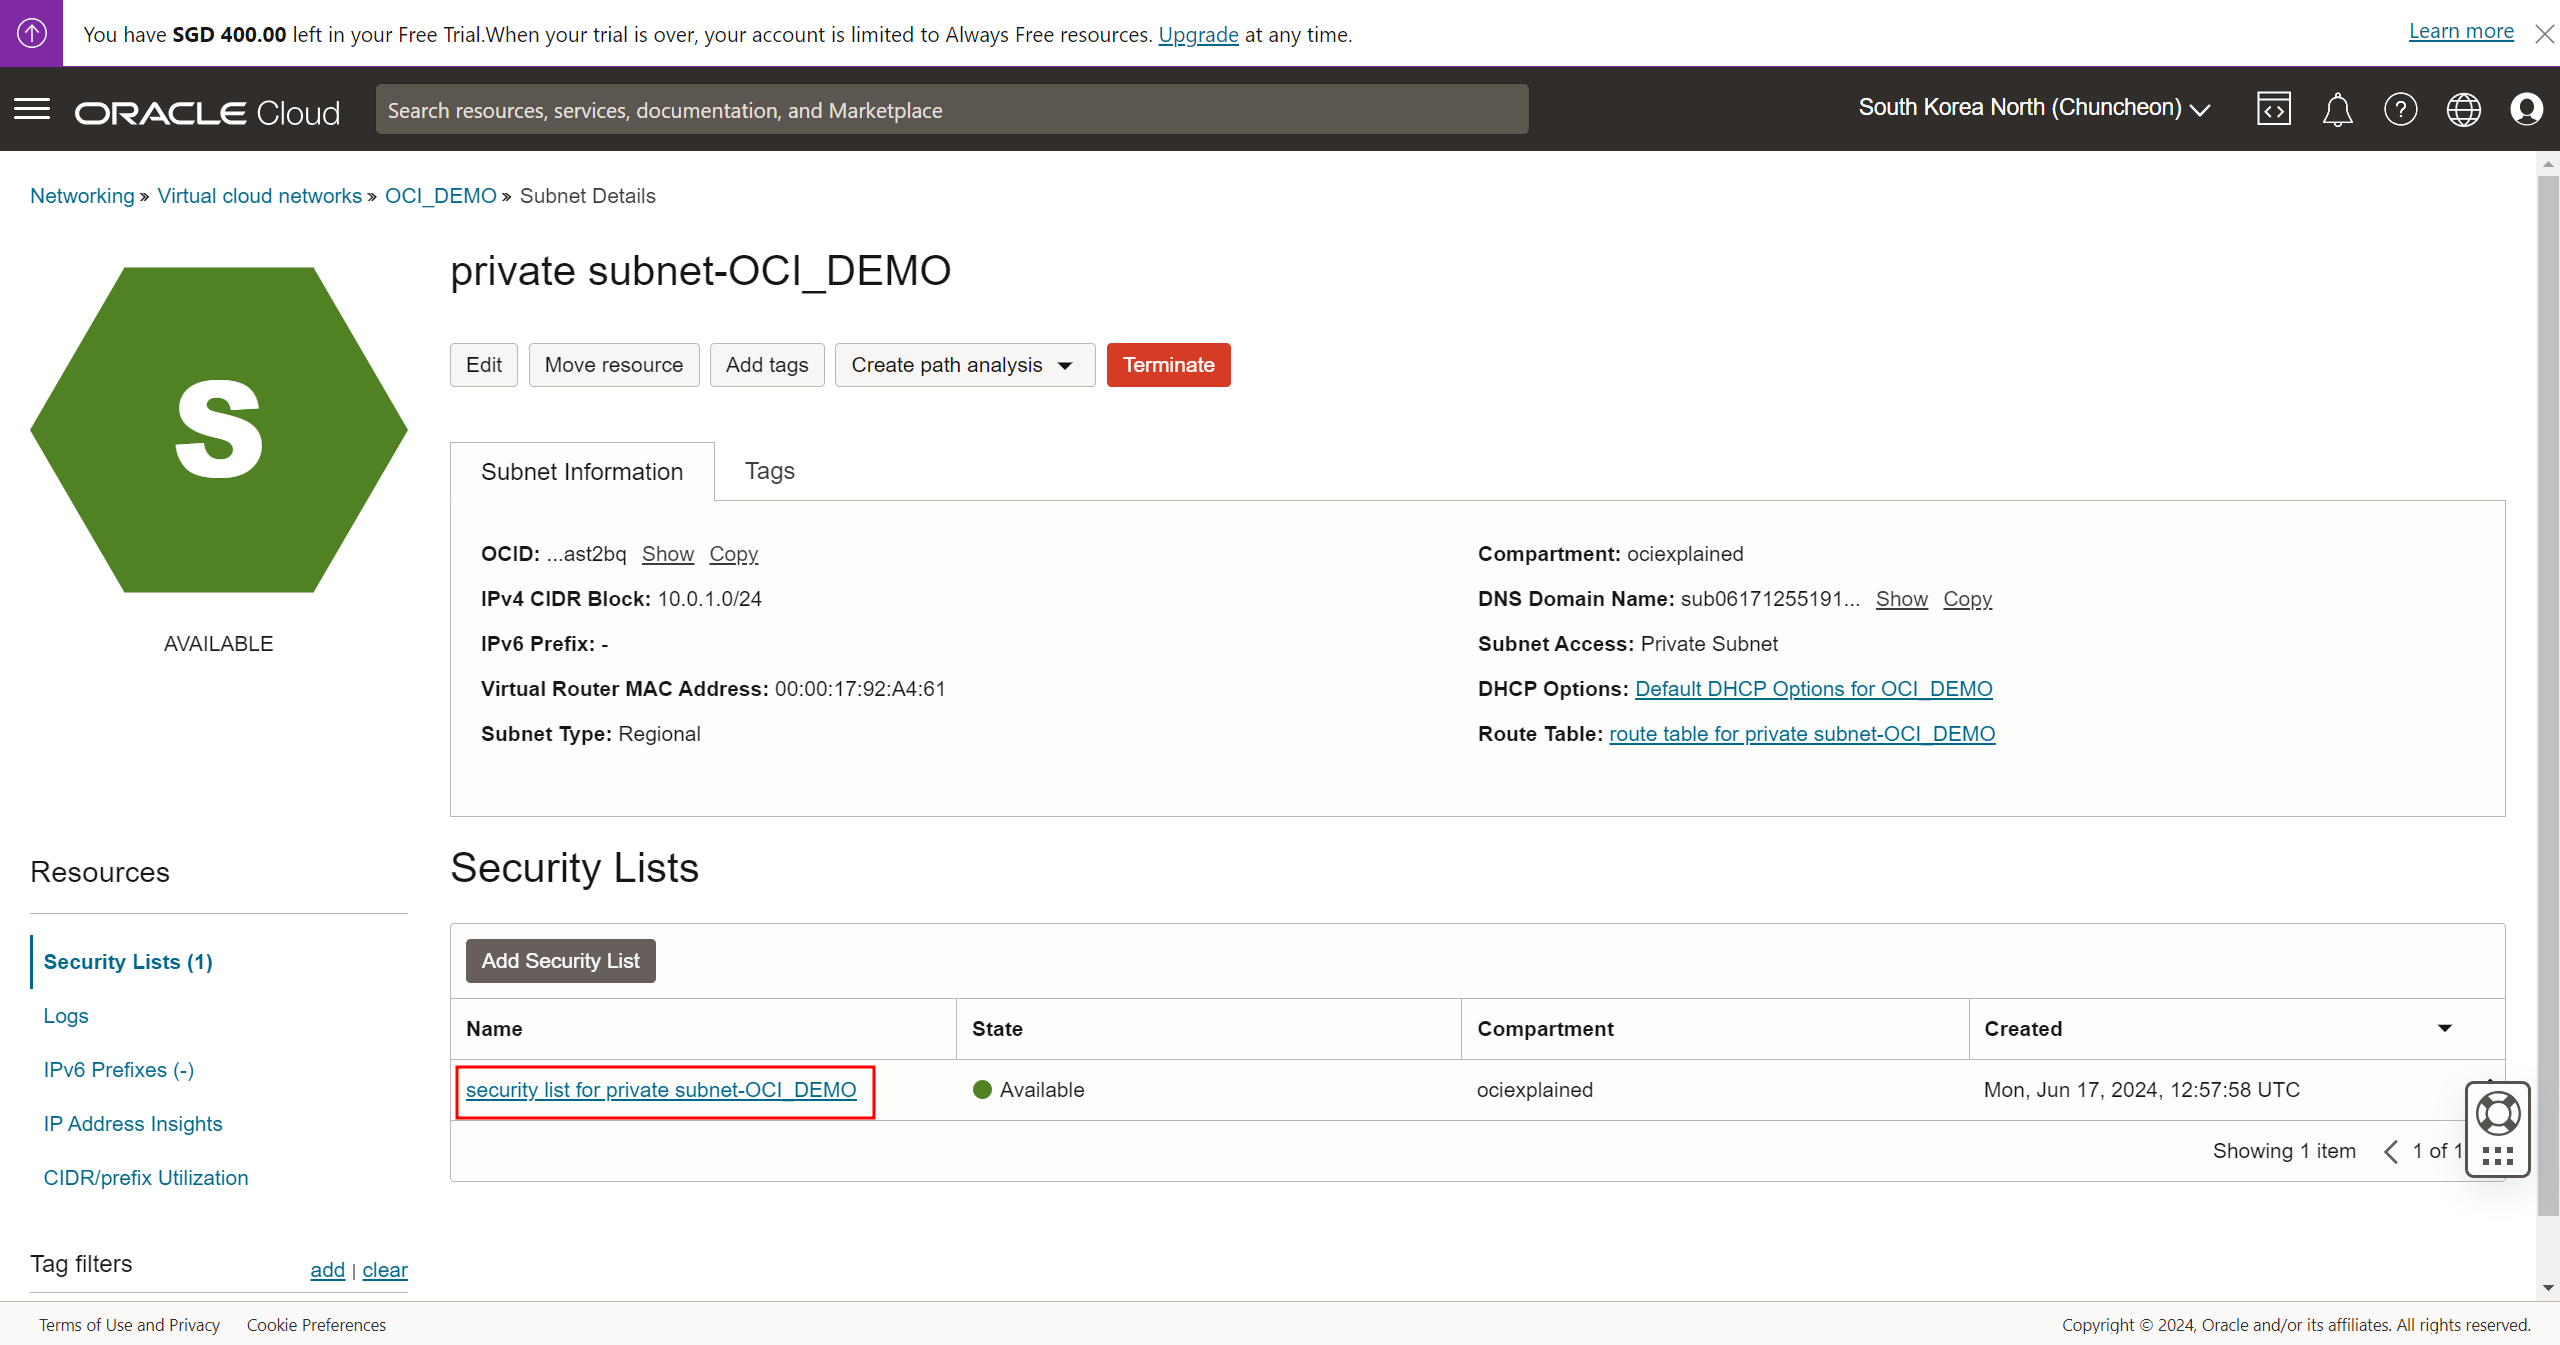Open Cloud Shell developer tools icon
2560x1345 pixels.
[x=2273, y=109]
